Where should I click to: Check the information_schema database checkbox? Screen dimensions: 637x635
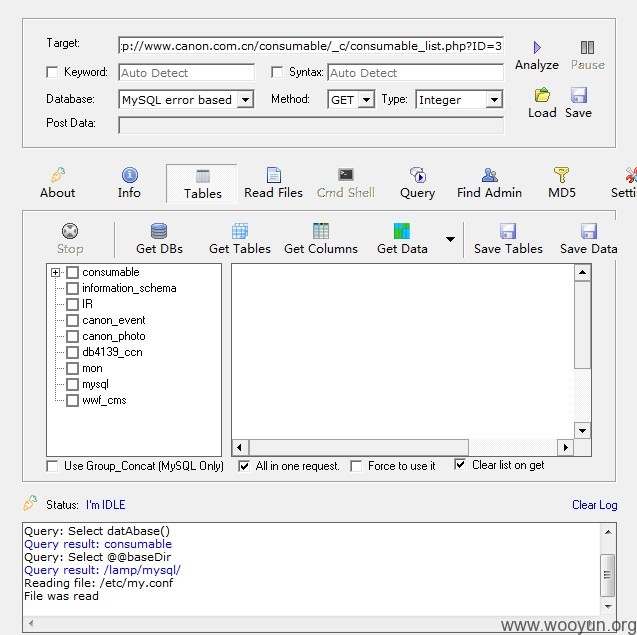[72, 288]
